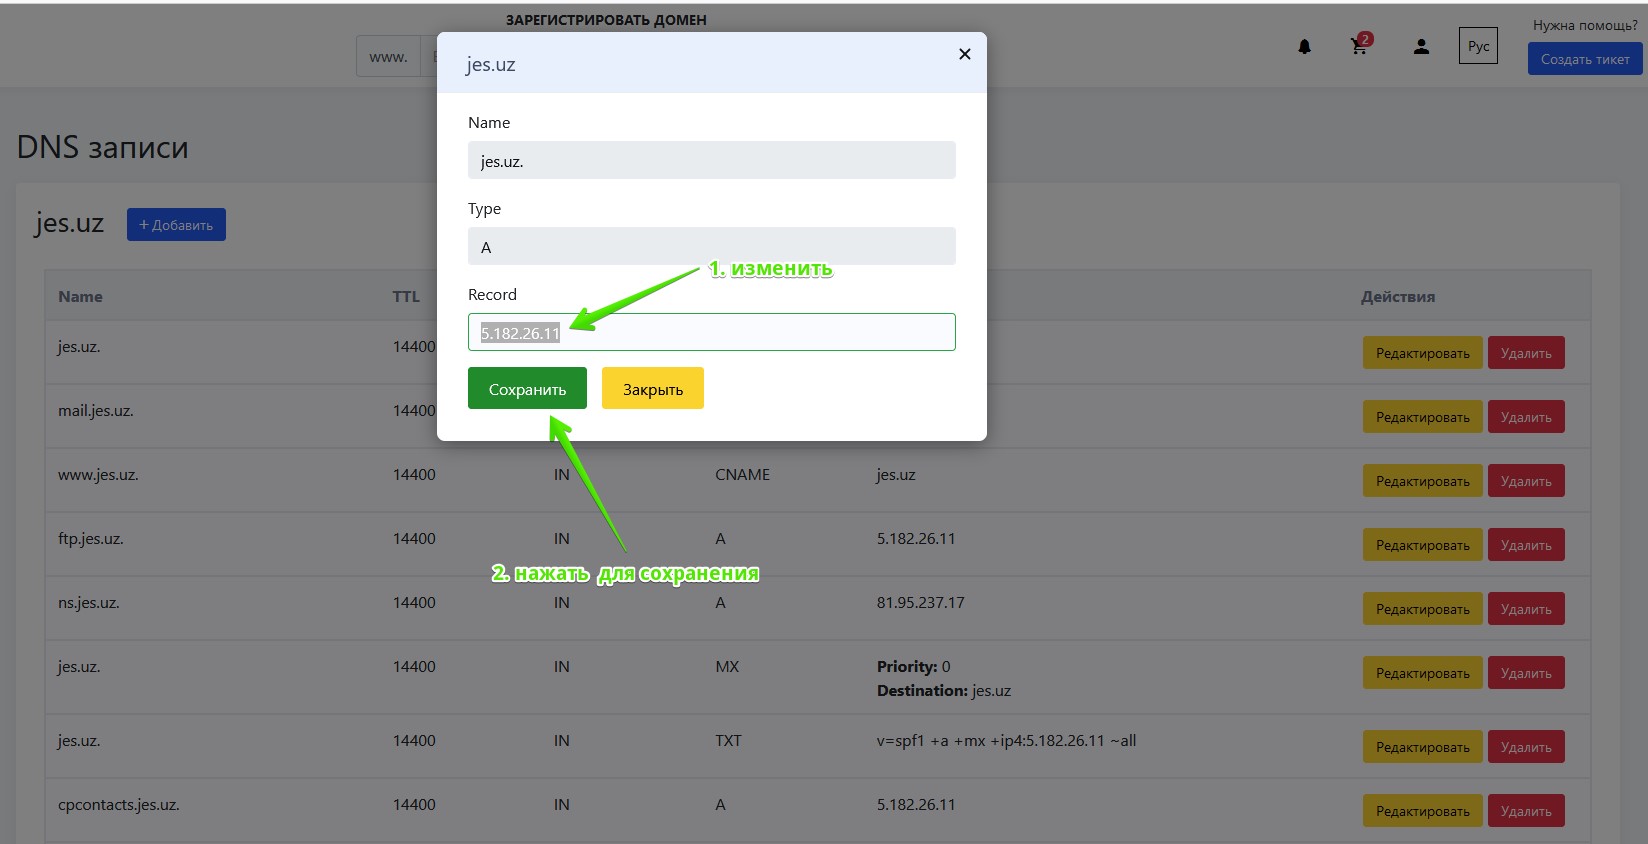Delete the mail.jes.uz. record

coord(1525,417)
